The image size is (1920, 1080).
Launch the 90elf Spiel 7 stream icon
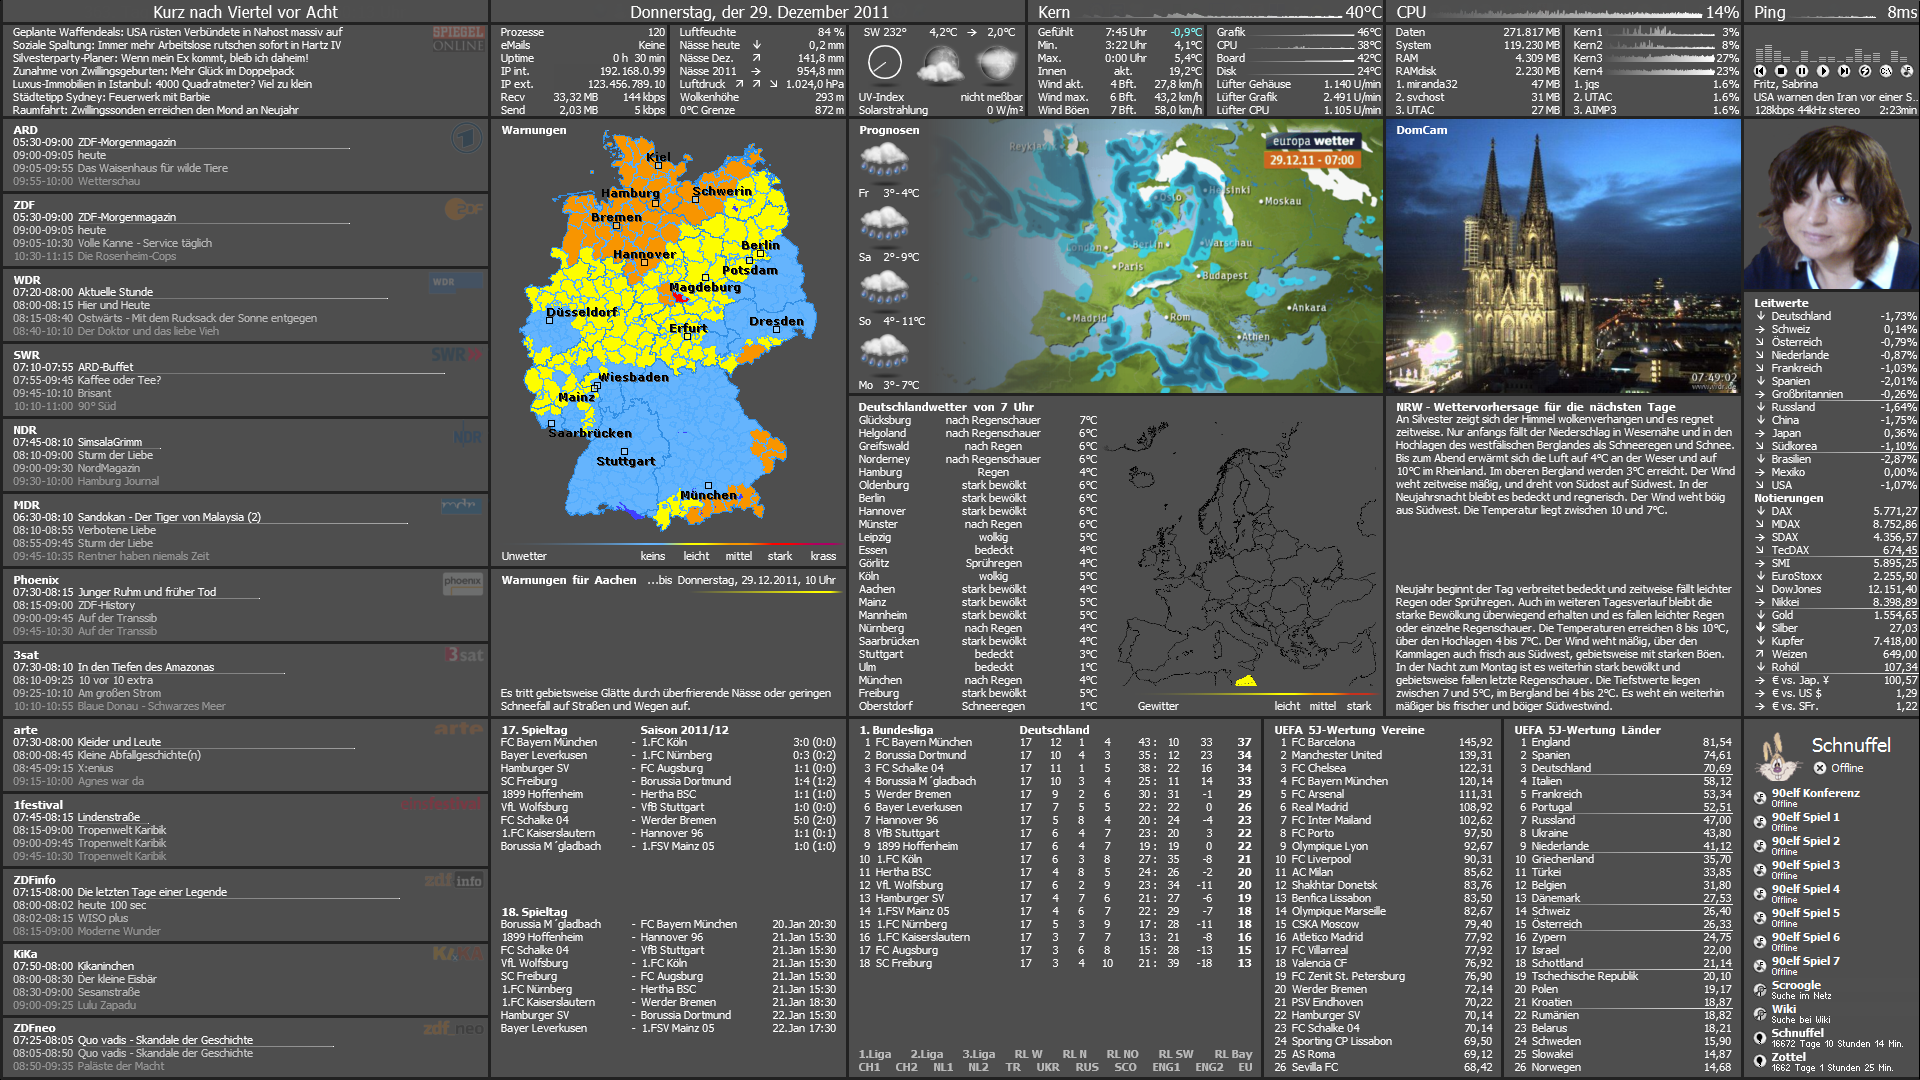point(1760,966)
